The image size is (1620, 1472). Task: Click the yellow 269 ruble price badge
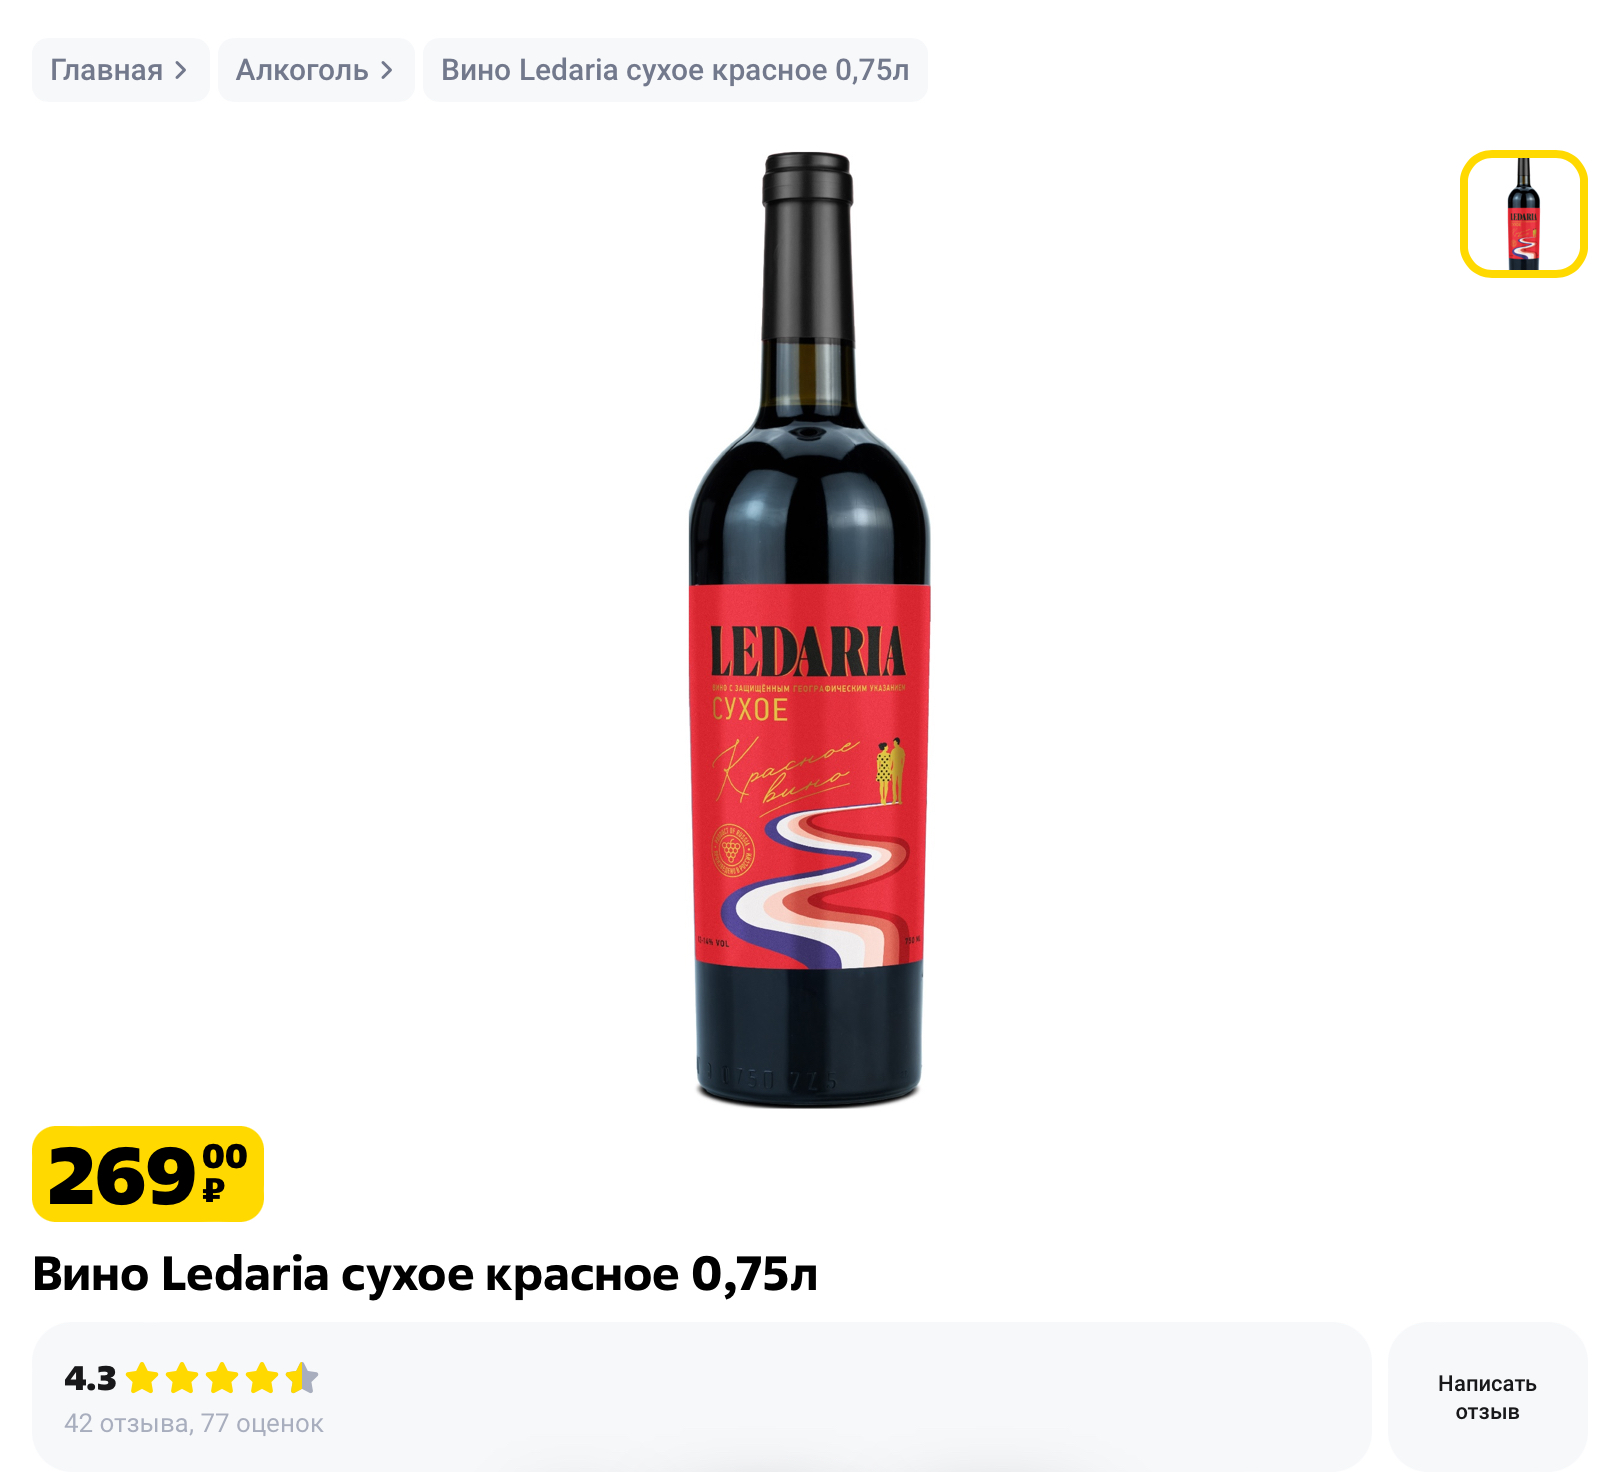(148, 1174)
